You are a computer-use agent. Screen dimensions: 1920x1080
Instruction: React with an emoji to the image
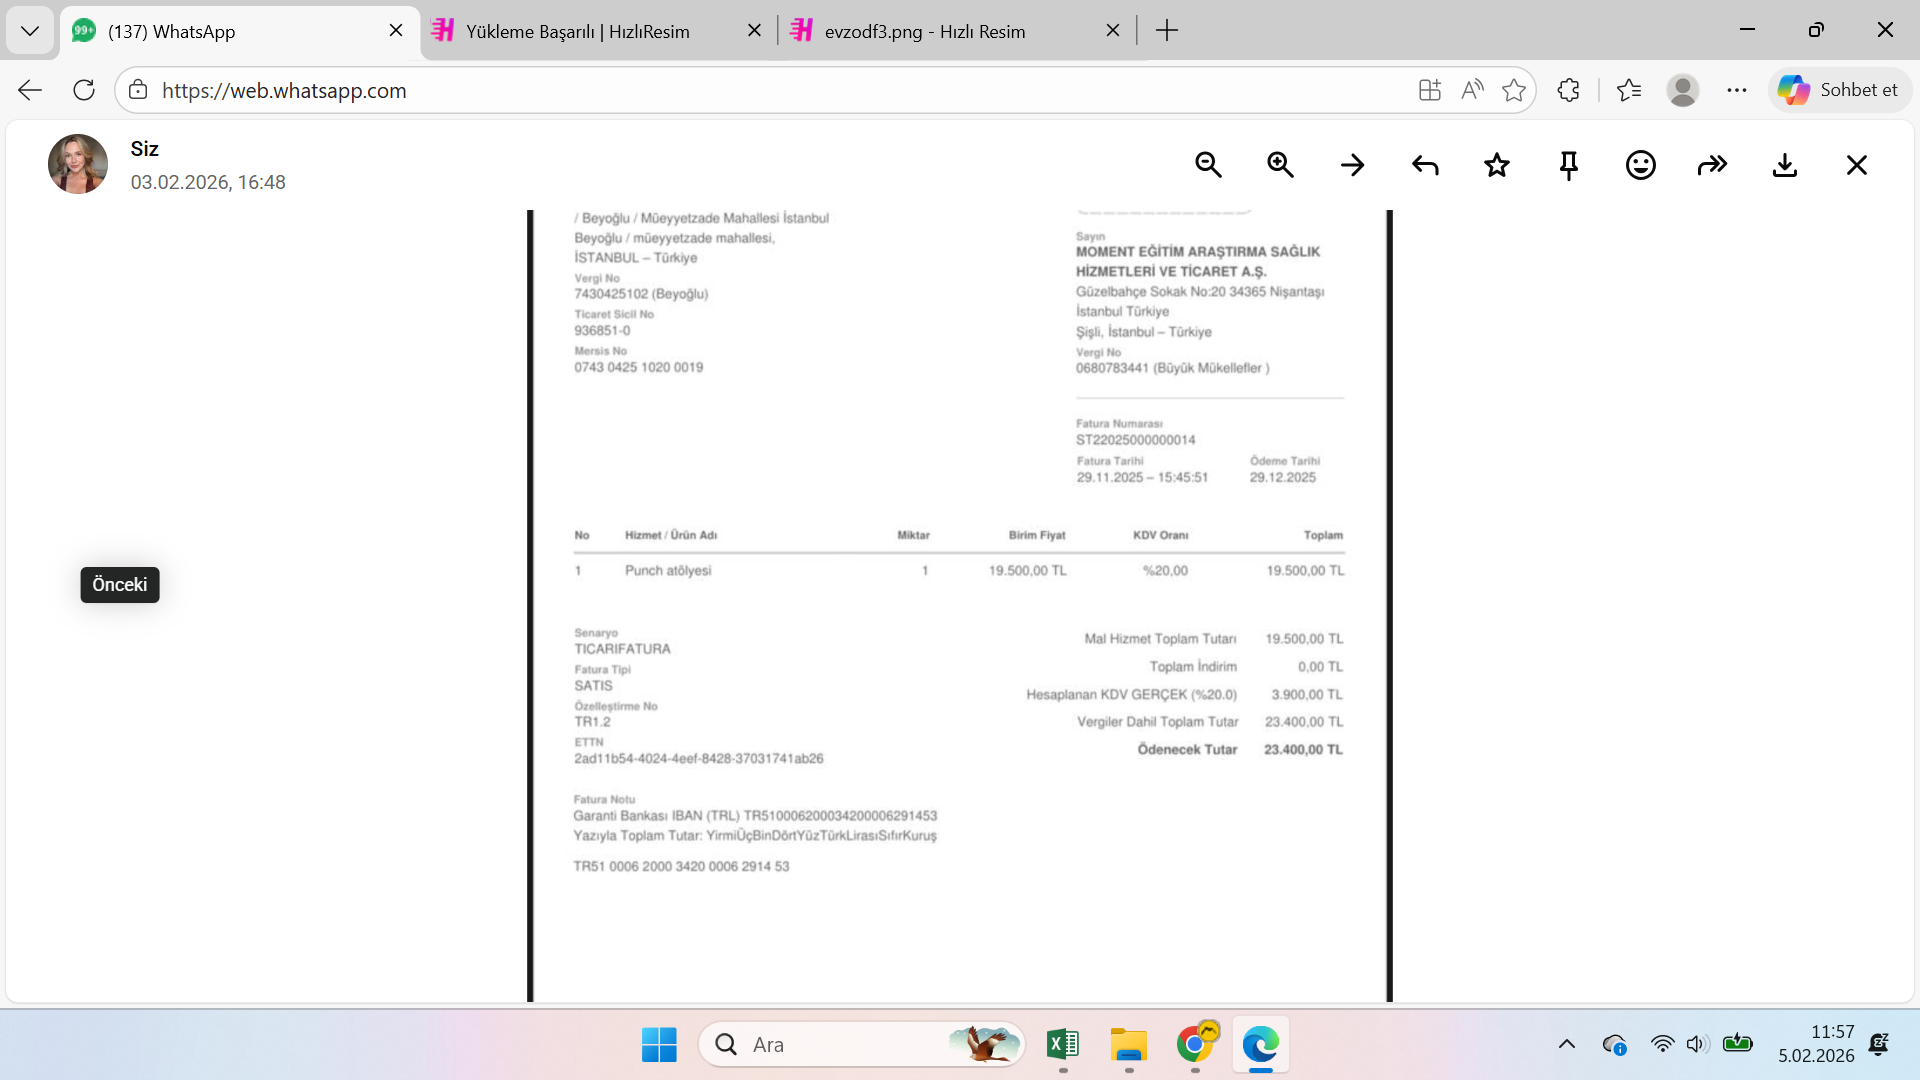1641,165
